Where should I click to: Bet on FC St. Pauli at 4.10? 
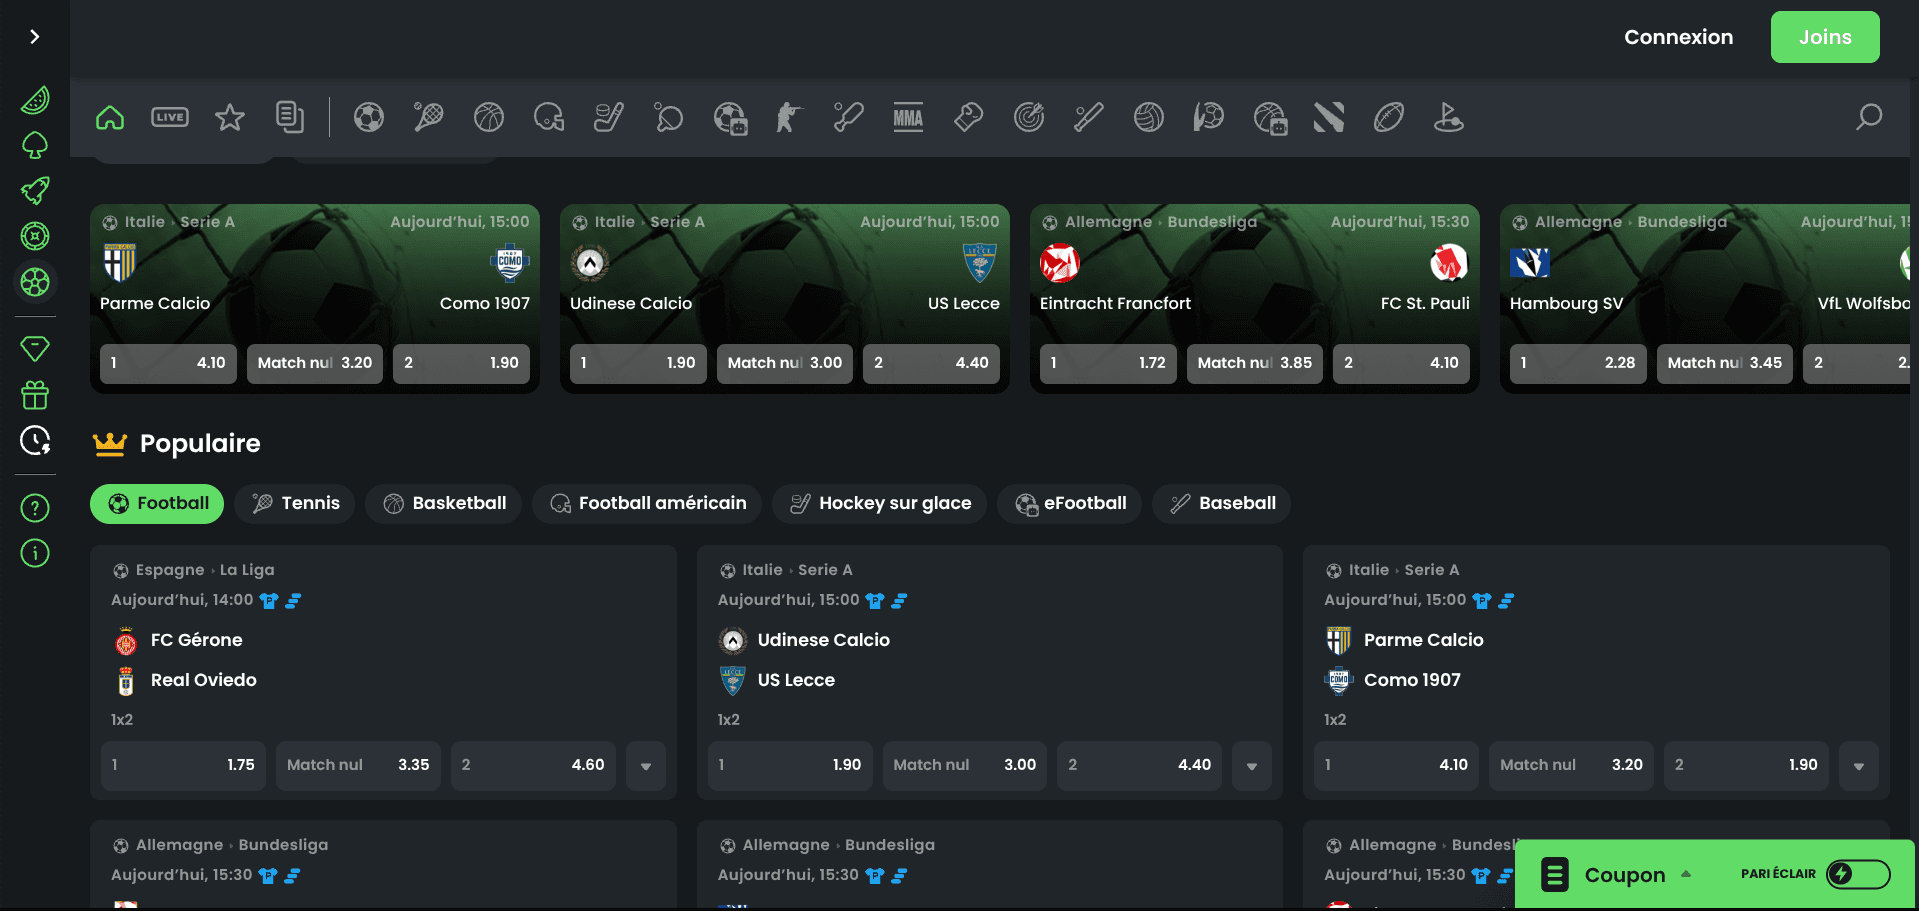(1401, 364)
